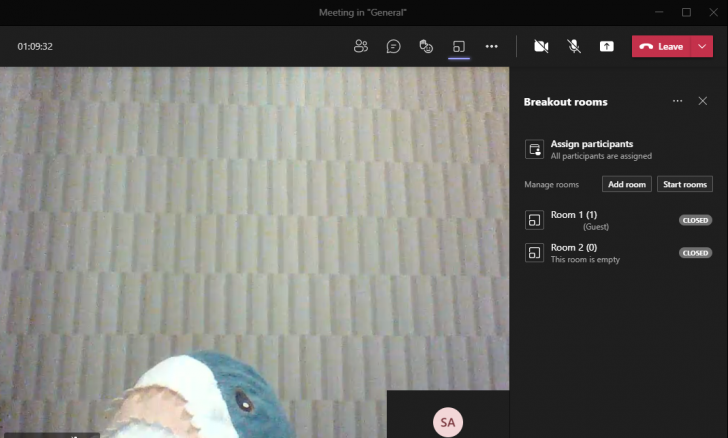Click the '(Guest)' label under Room 1
The image size is (728, 438).
coord(596,227)
